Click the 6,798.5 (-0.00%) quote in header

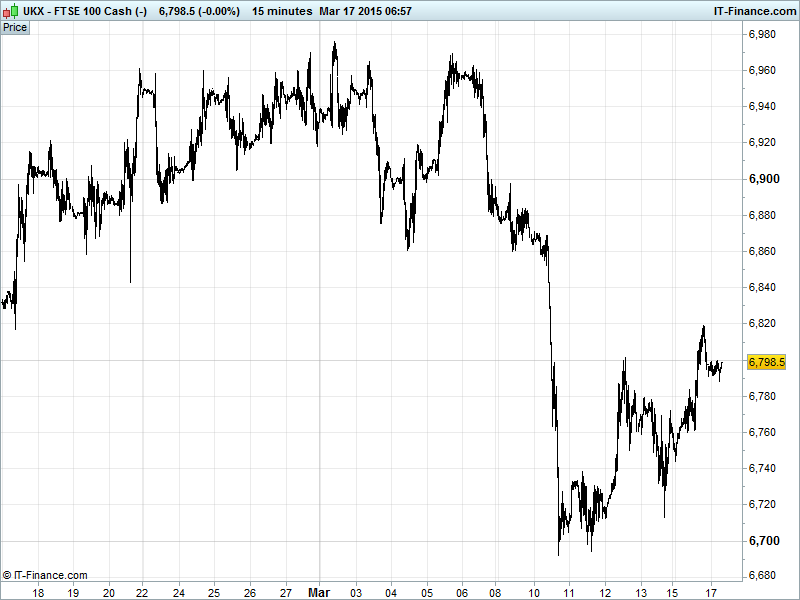(200, 10)
